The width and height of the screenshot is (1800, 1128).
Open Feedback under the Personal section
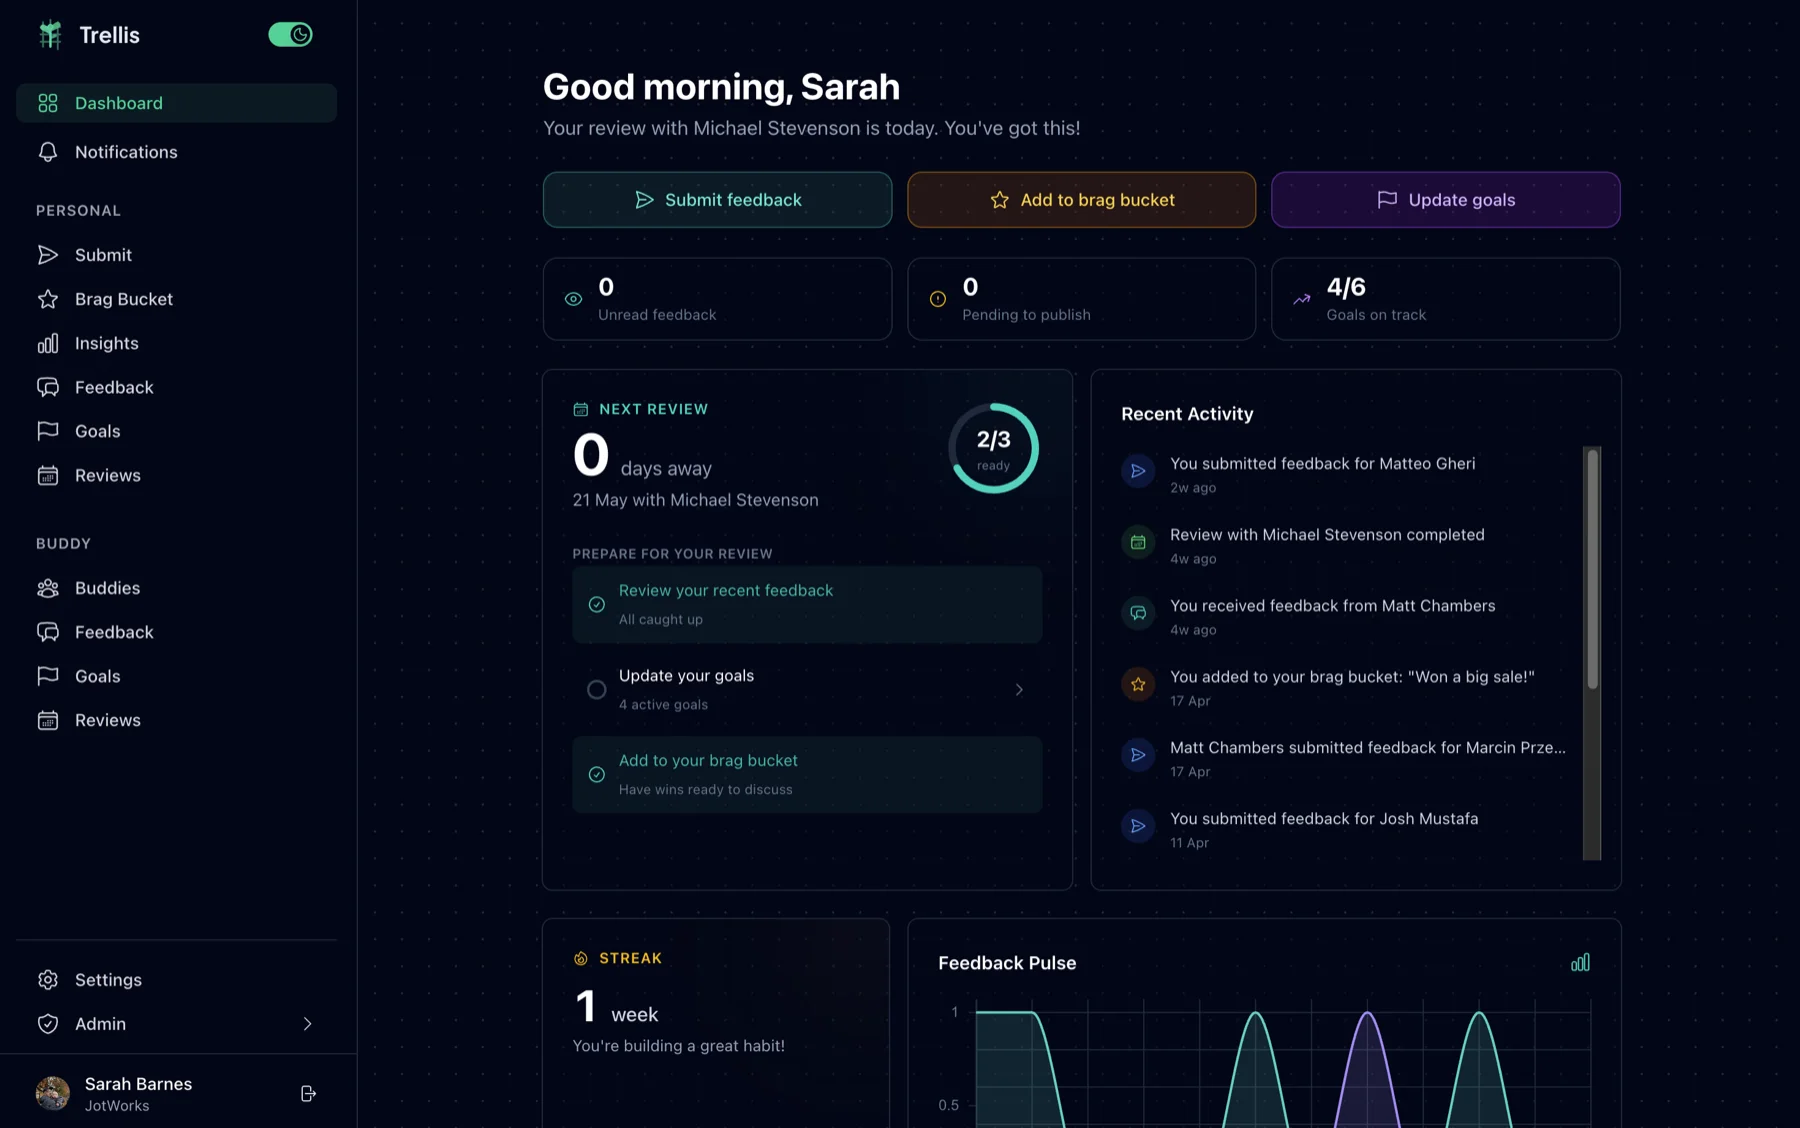176,387
